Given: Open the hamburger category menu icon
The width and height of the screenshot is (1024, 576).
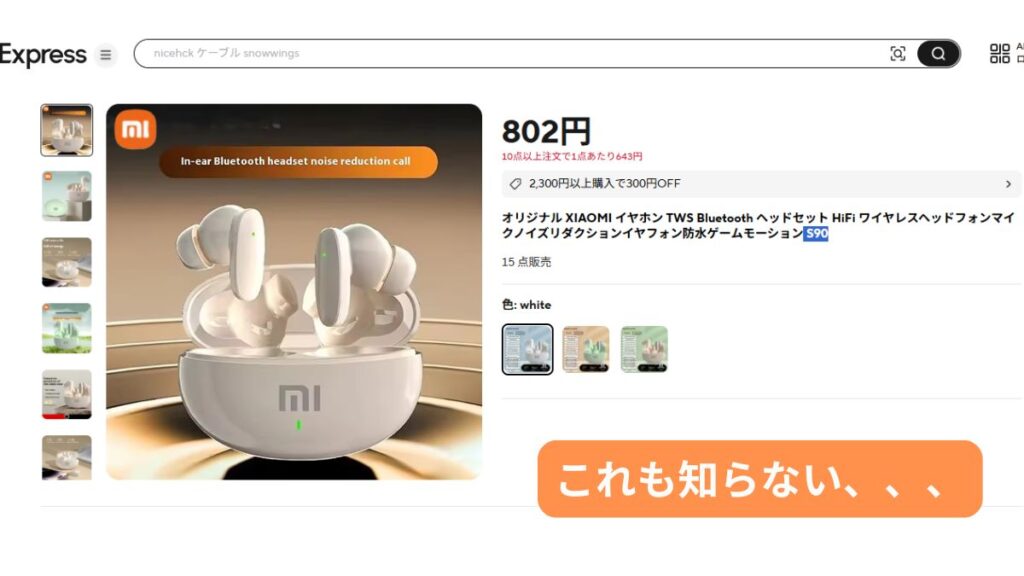Looking at the screenshot, I should pyautogui.click(x=105, y=54).
